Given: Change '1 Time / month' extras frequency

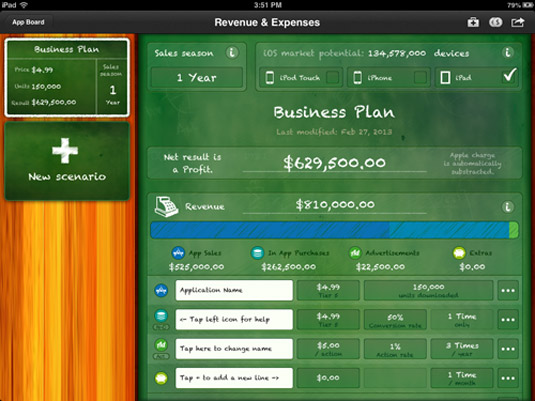Looking at the screenshot, I should (x=462, y=378).
